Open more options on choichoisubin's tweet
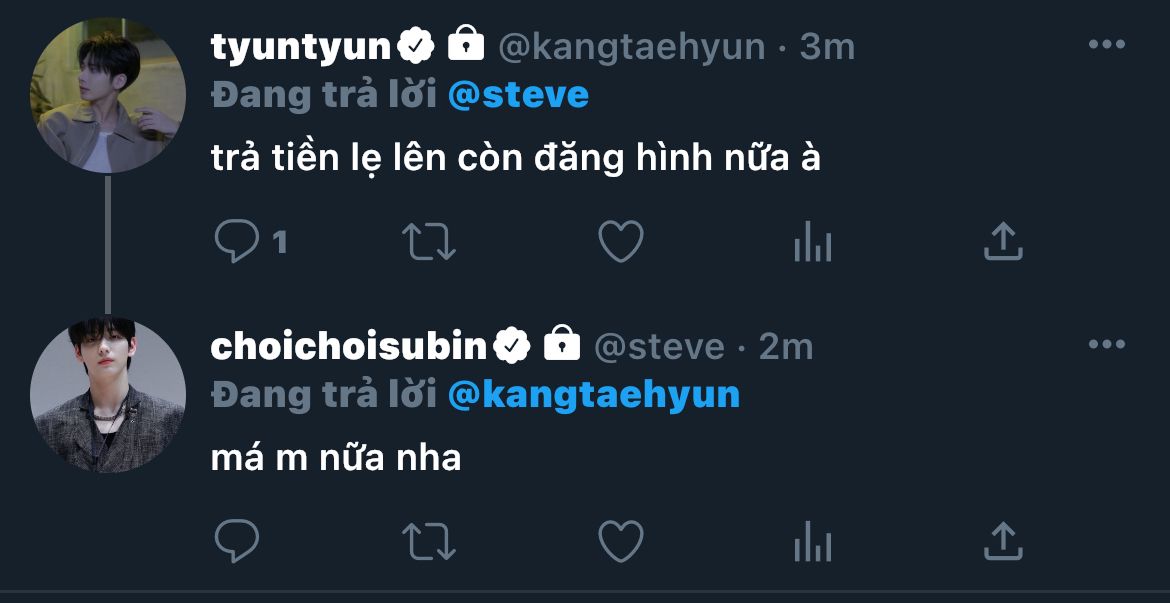 [1106, 345]
